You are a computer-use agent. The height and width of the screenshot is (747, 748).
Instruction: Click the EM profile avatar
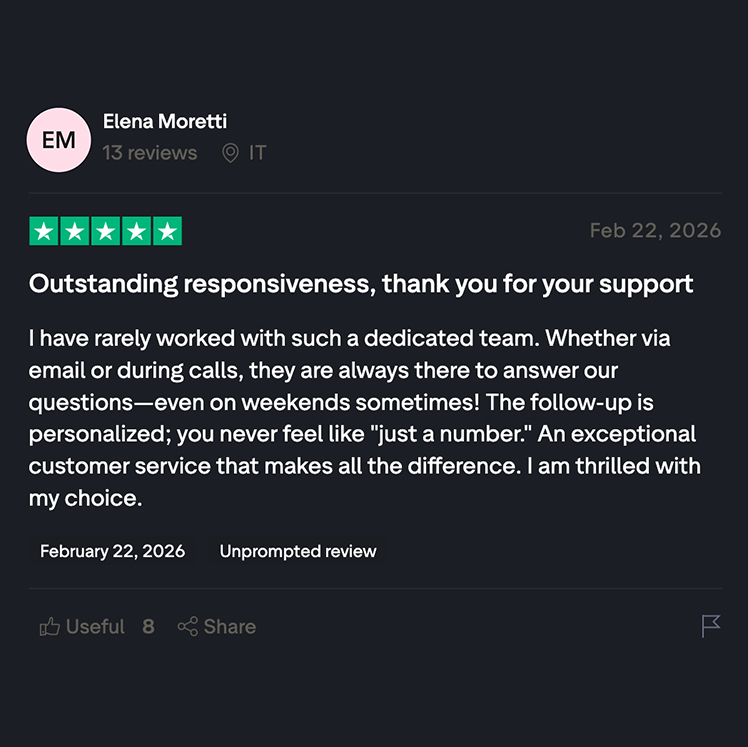point(59,140)
